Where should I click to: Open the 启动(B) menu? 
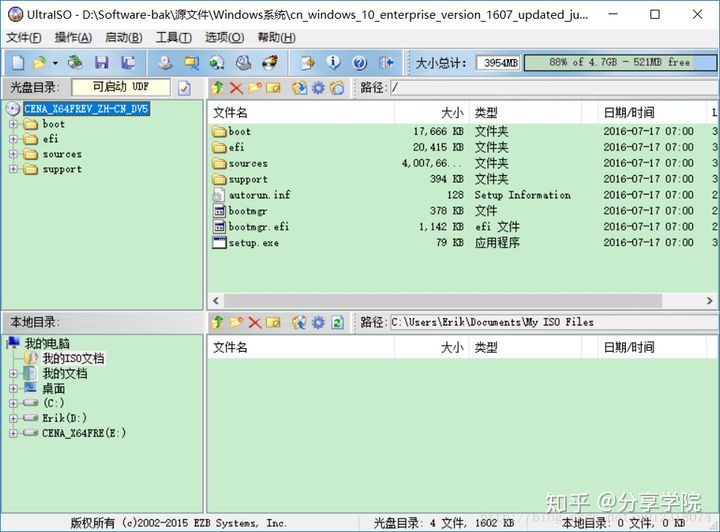point(124,38)
